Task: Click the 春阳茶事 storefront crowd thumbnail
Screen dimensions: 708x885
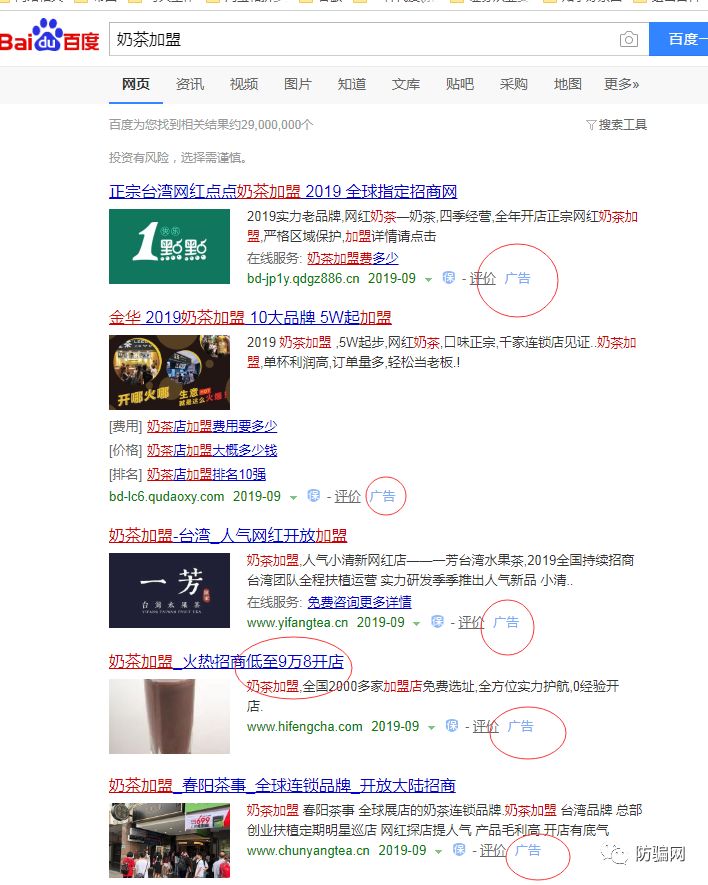Action: point(169,840)
